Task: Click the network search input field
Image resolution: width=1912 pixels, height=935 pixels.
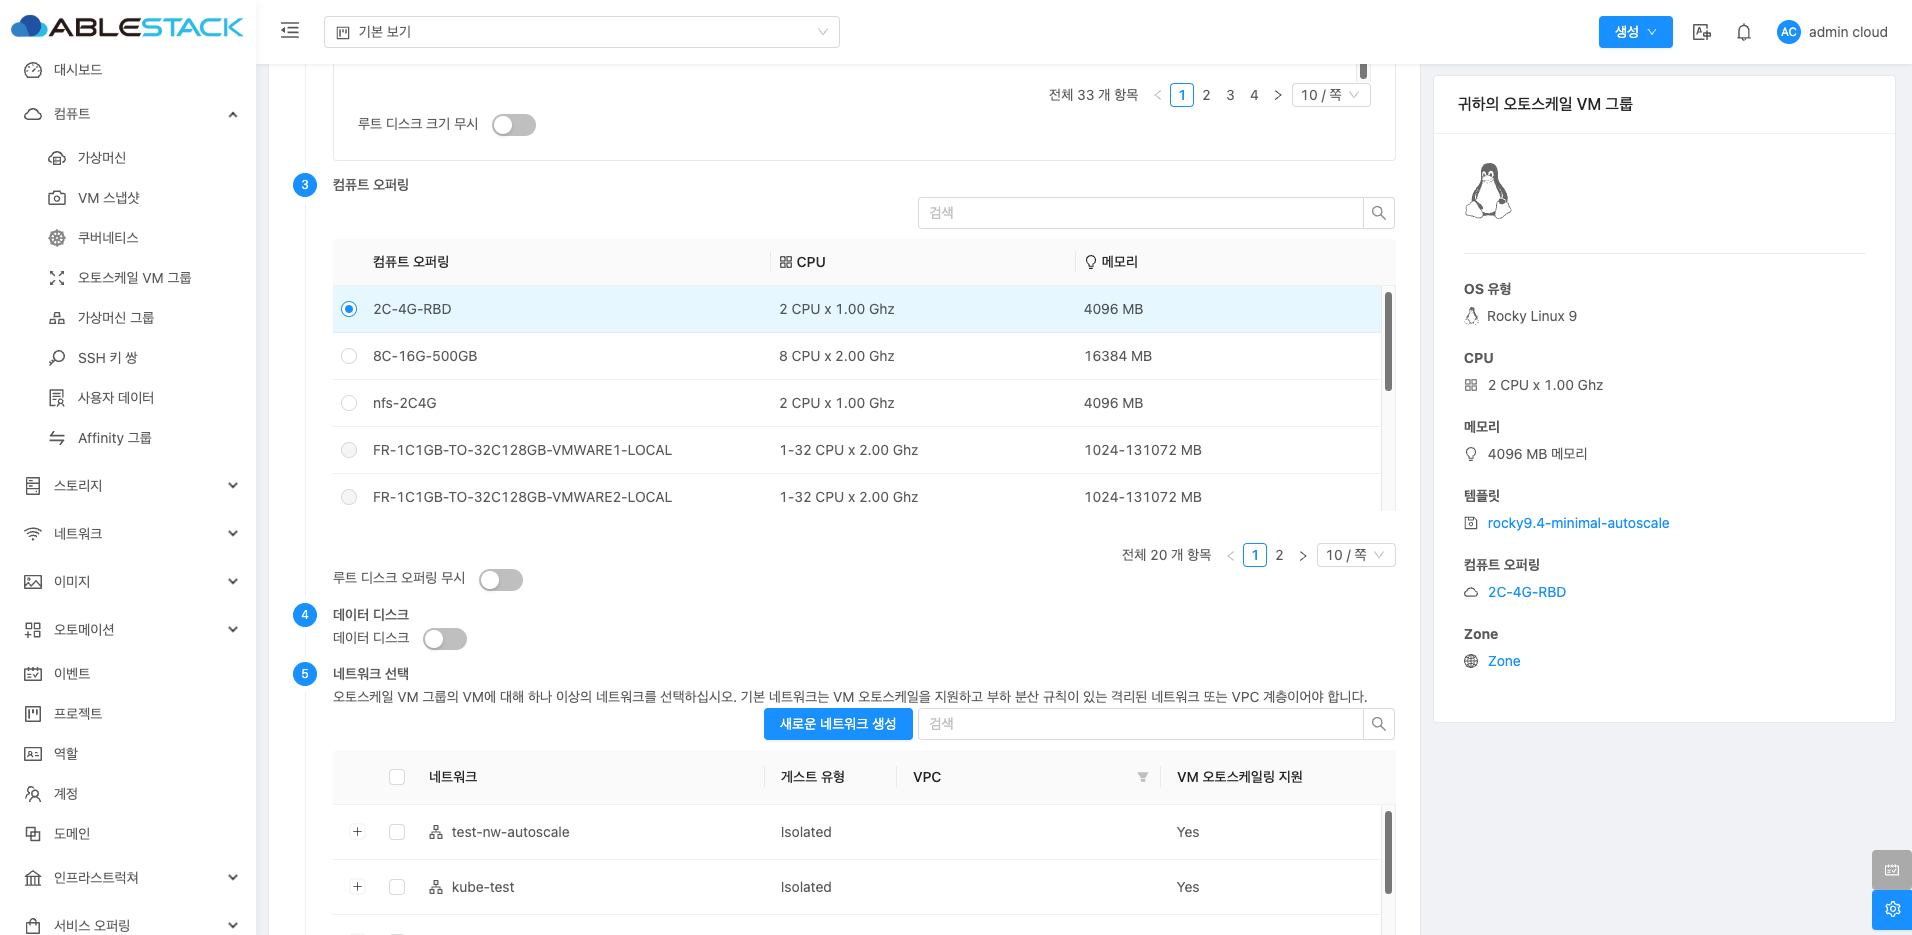Action: pyautogui.click(x=1140, y=724)
